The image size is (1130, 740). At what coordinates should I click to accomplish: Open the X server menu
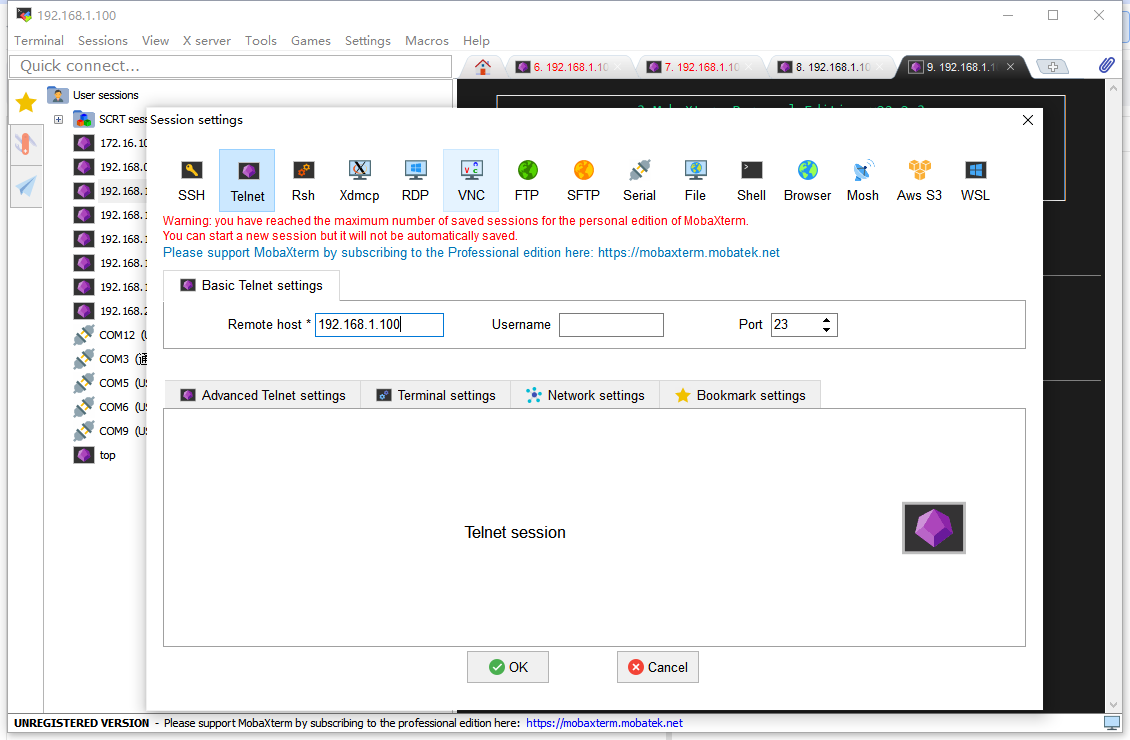coord(206,40)
